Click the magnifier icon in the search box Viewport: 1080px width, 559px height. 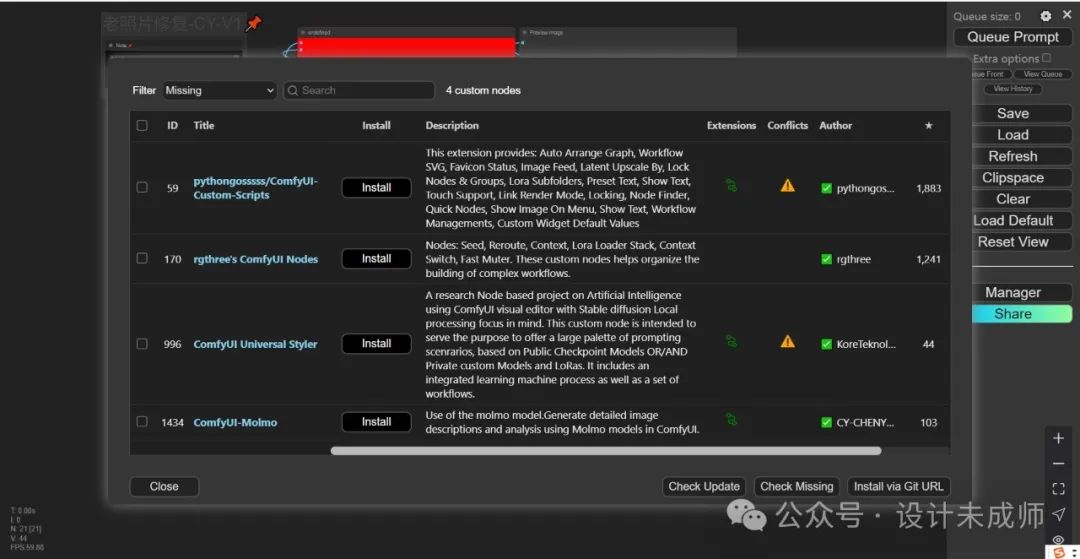293,90
